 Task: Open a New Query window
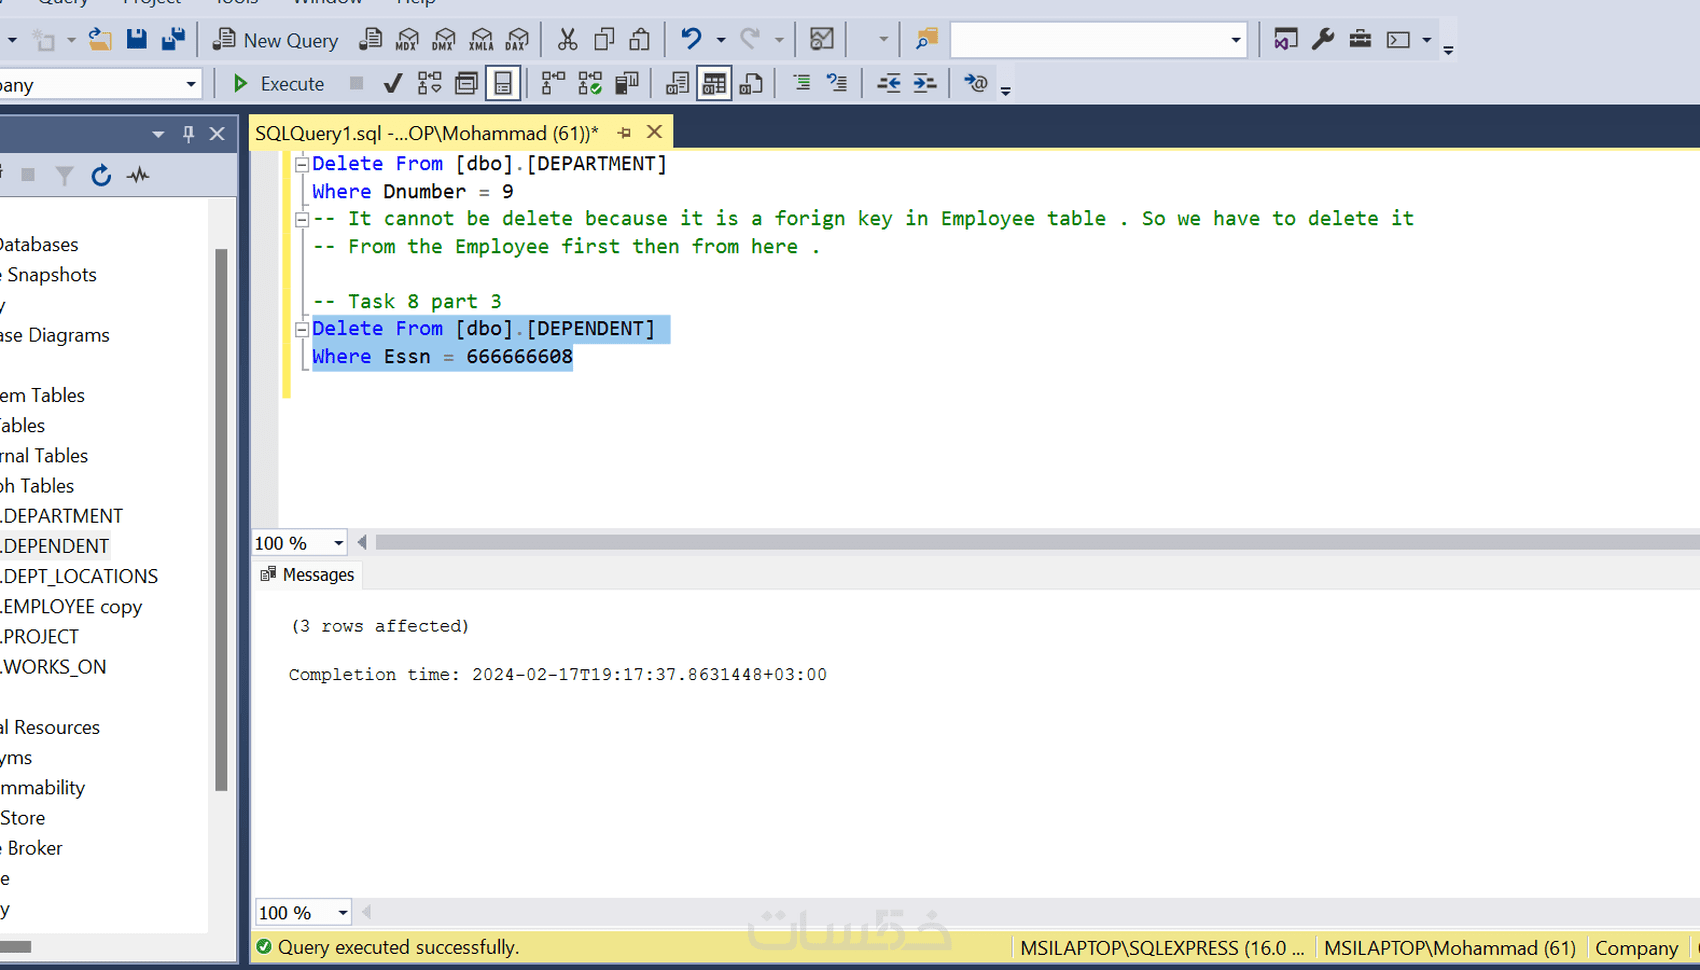[x=275, y=40]
